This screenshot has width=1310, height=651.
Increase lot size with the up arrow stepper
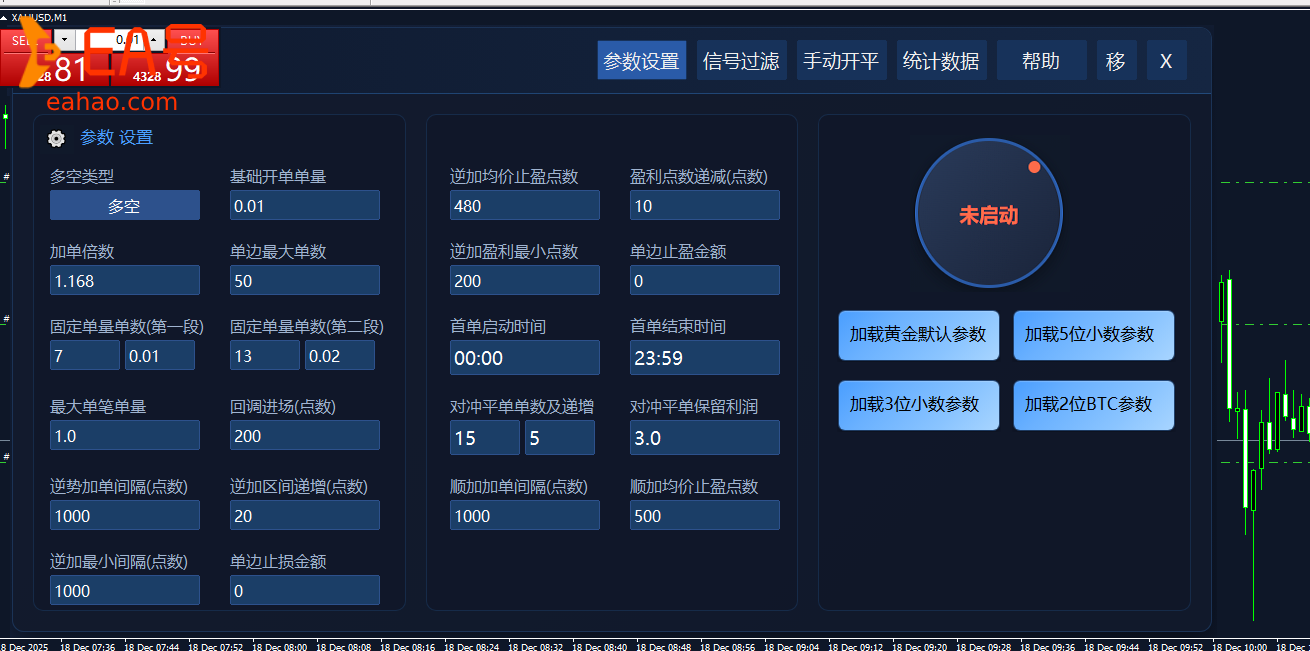click(154, 39)
